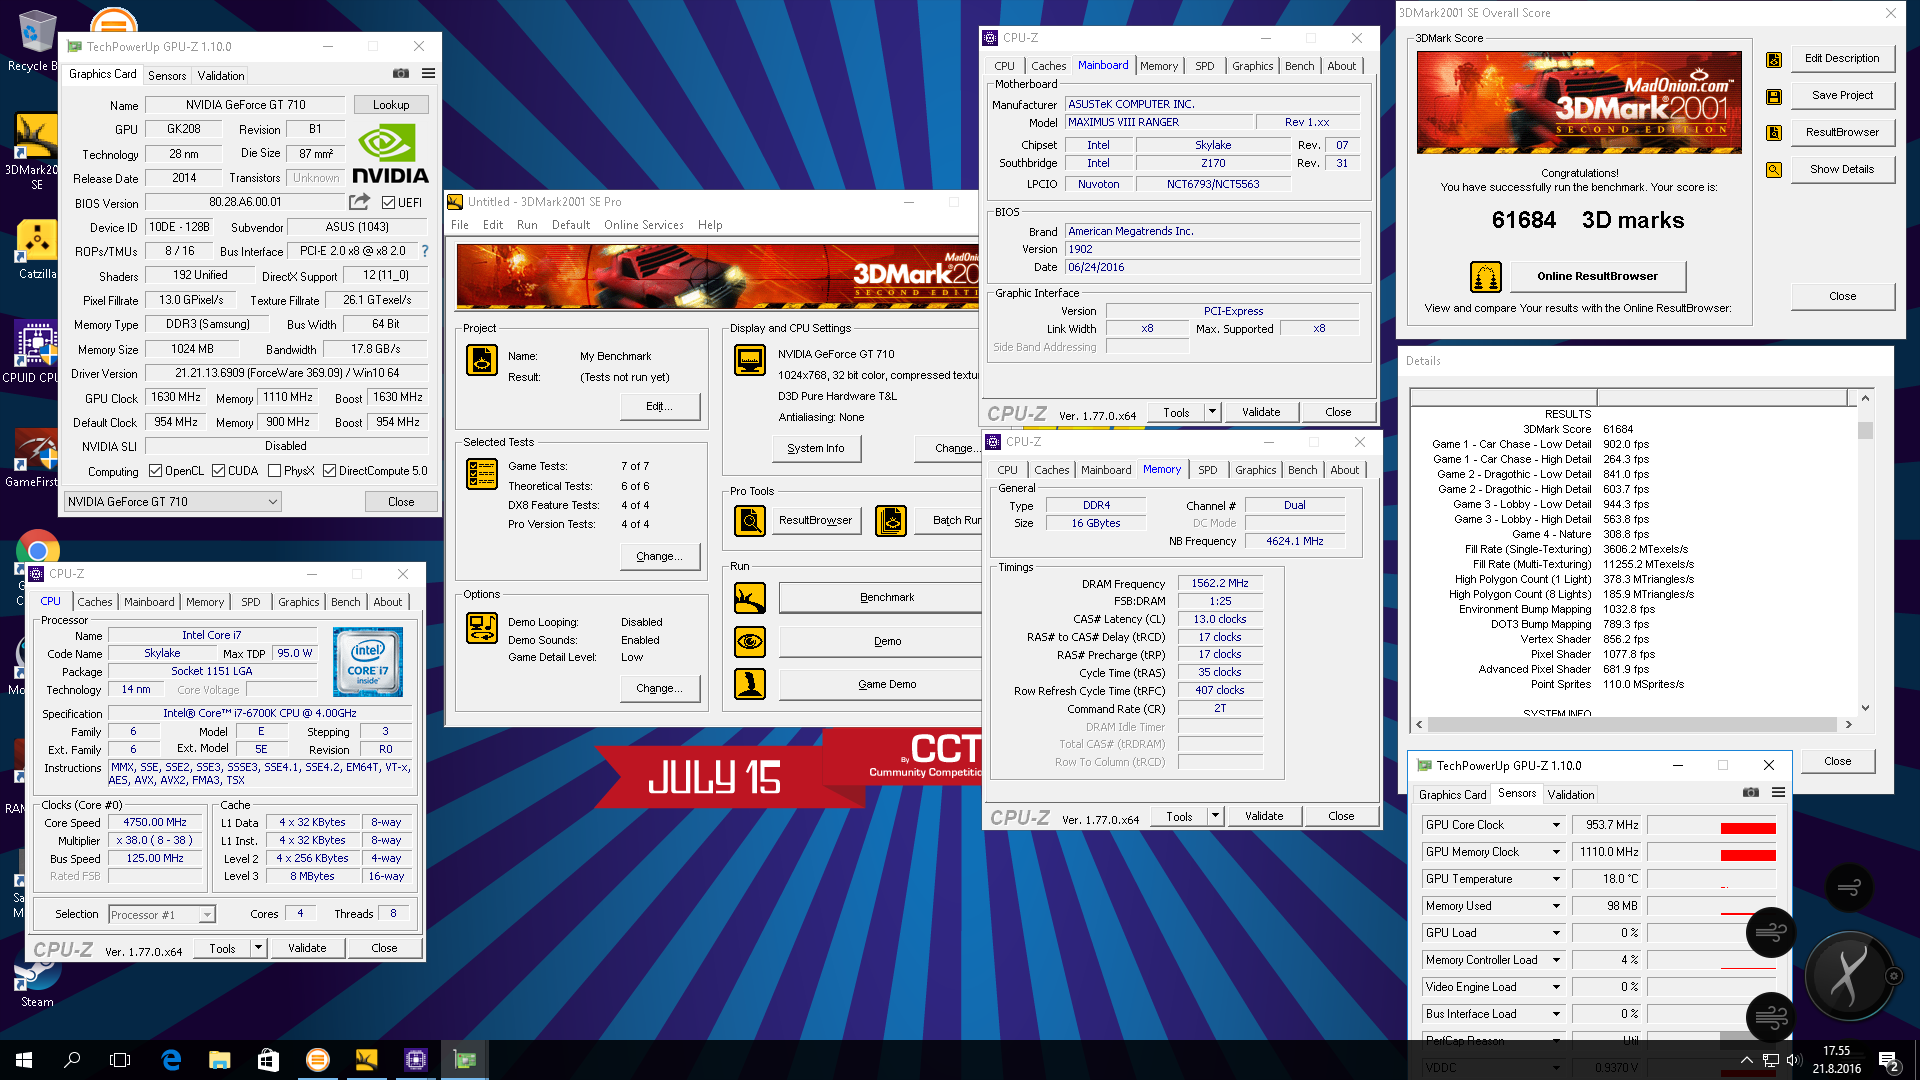Open the Processor #1 selection dropdown
This screenshot has height=1080, width=1920.
tap(162, 914)
